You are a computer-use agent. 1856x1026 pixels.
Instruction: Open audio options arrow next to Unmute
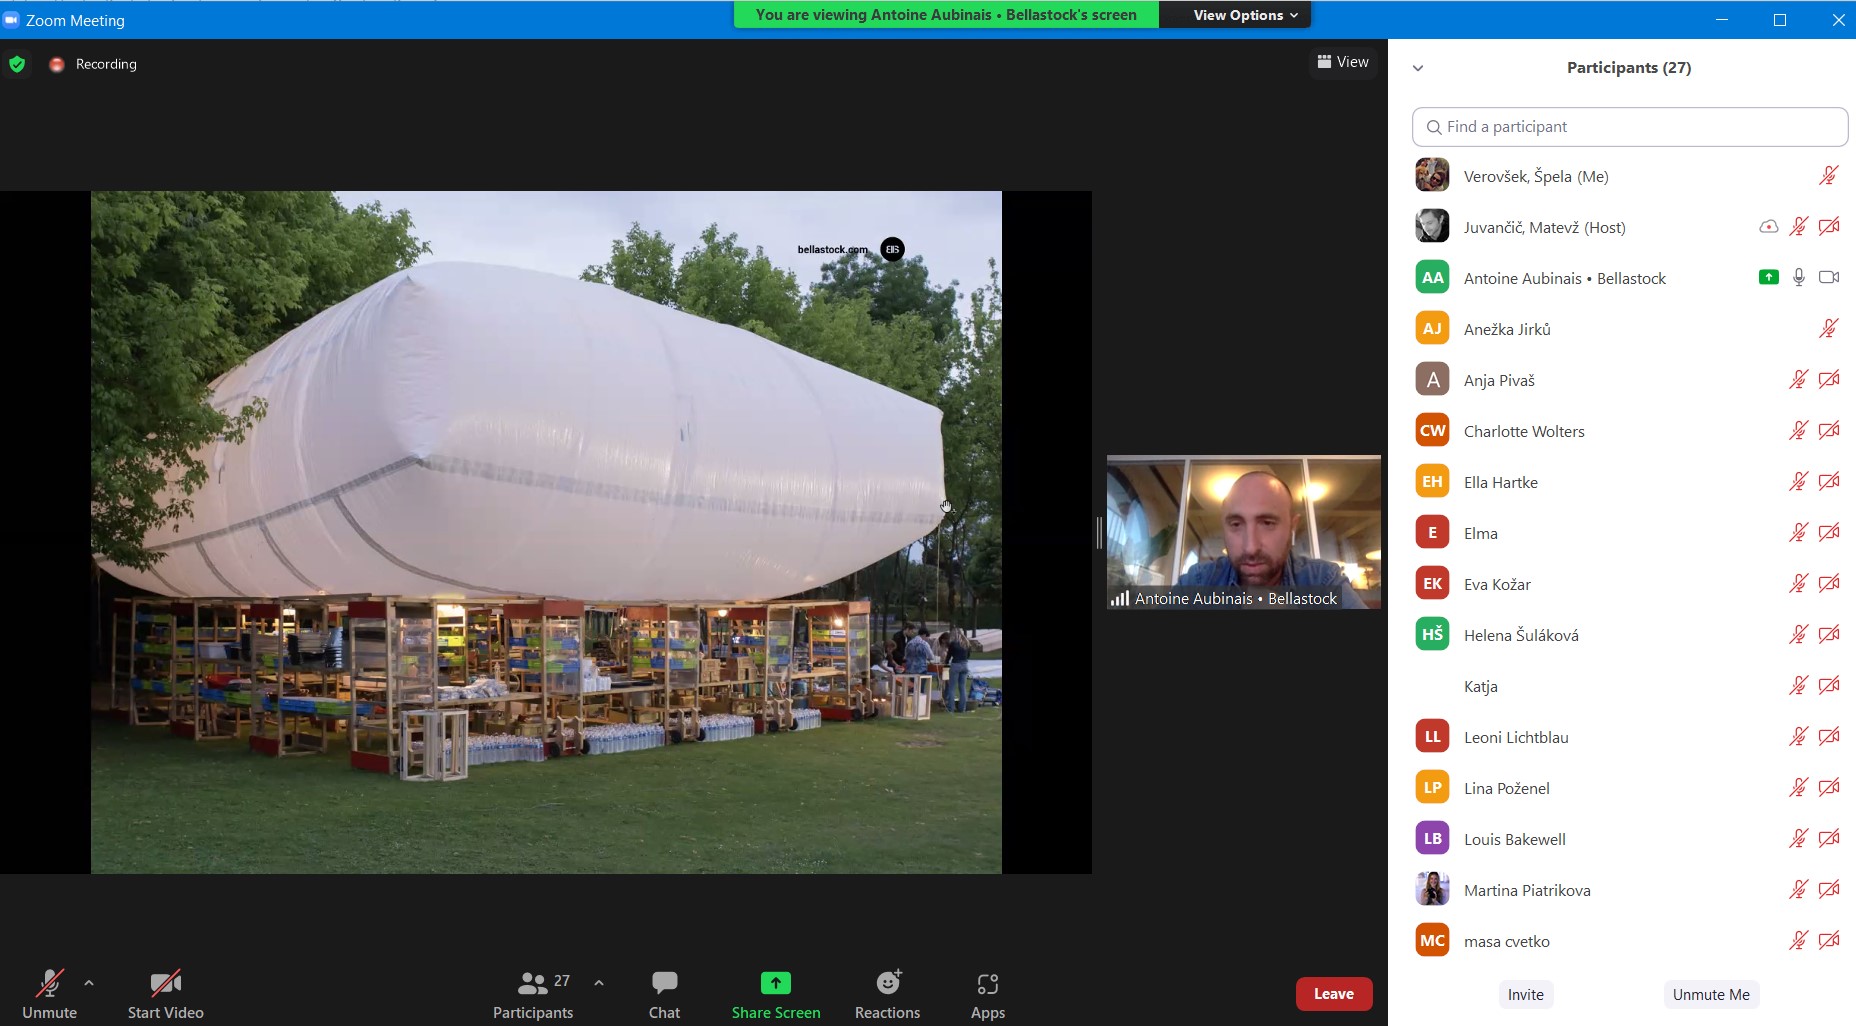point(89,983)
